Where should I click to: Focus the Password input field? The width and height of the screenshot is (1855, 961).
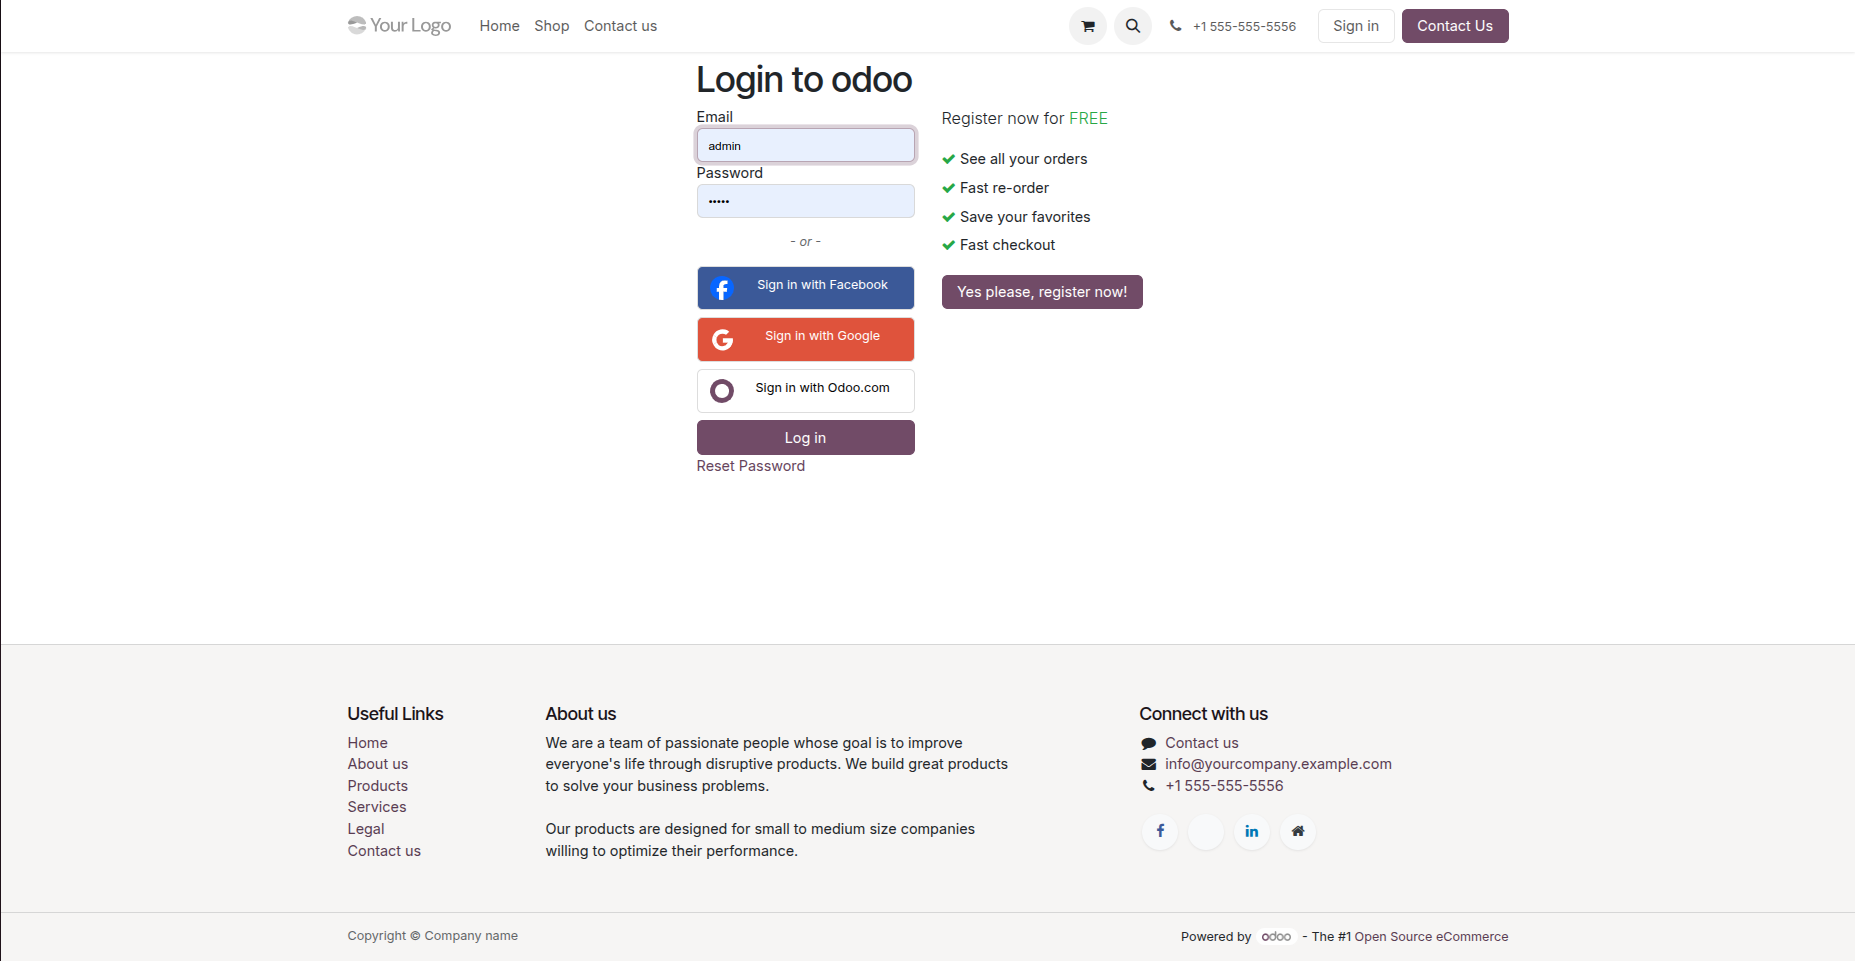[x=806, y=201]
